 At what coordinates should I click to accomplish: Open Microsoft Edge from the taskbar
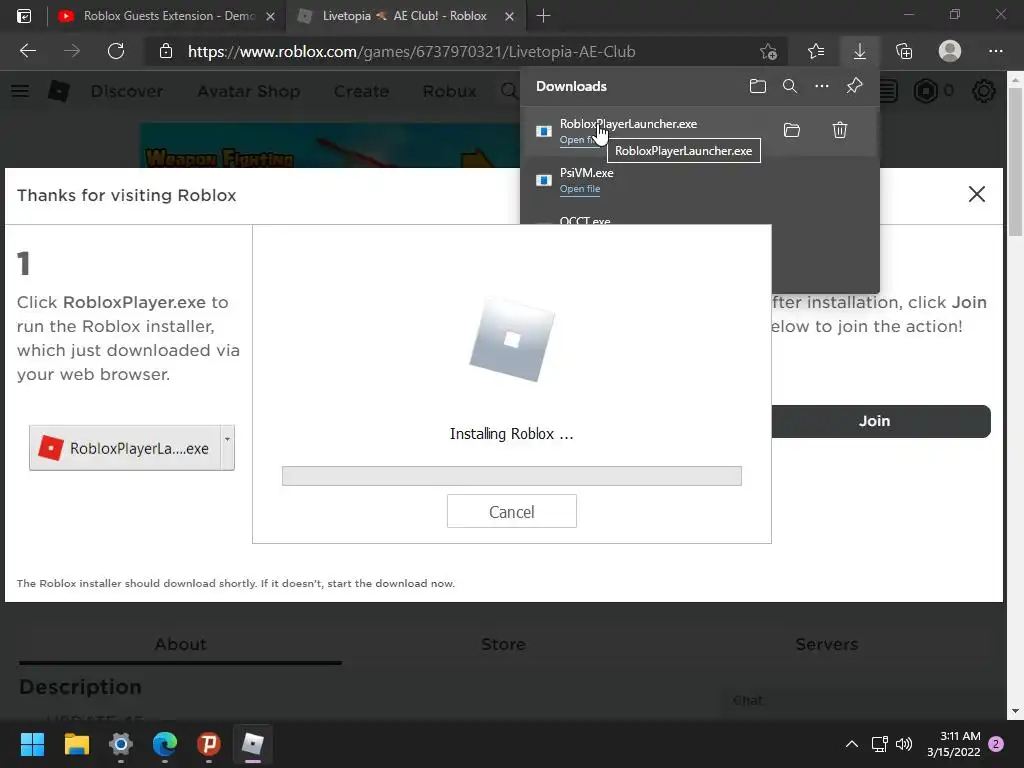[165, 744]
